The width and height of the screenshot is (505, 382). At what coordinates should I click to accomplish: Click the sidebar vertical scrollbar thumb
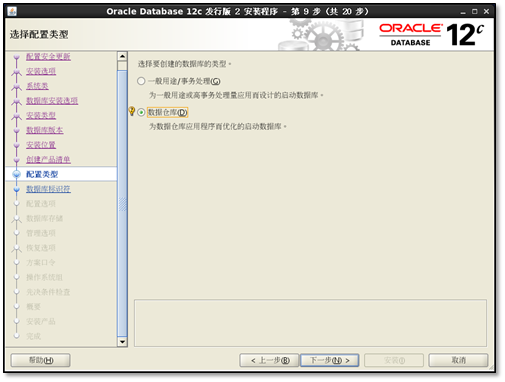(x=122, y=203)
